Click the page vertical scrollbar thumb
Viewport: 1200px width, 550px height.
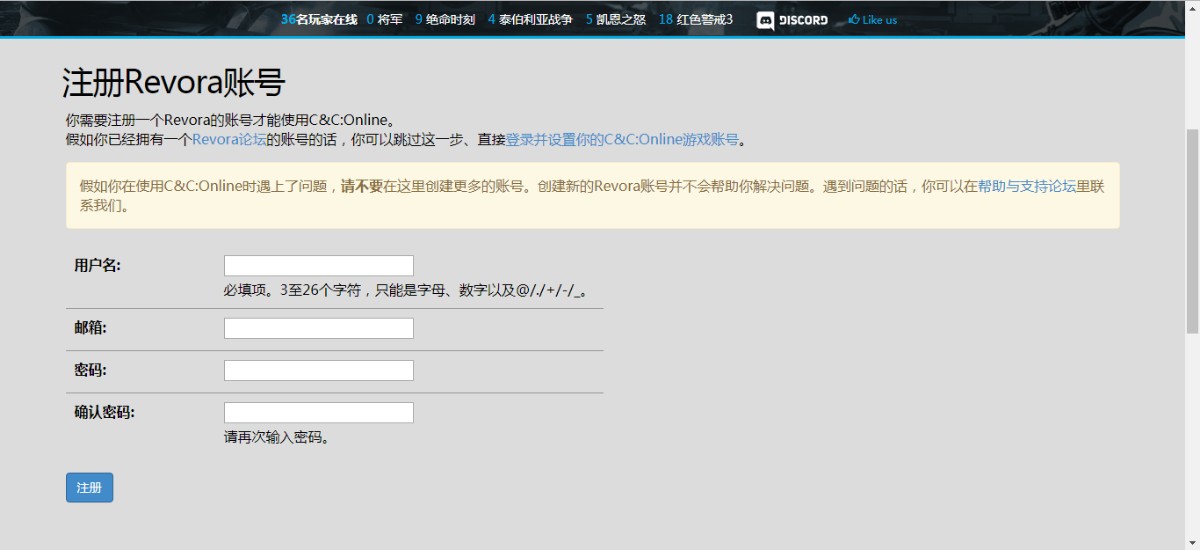[1192, 233]
